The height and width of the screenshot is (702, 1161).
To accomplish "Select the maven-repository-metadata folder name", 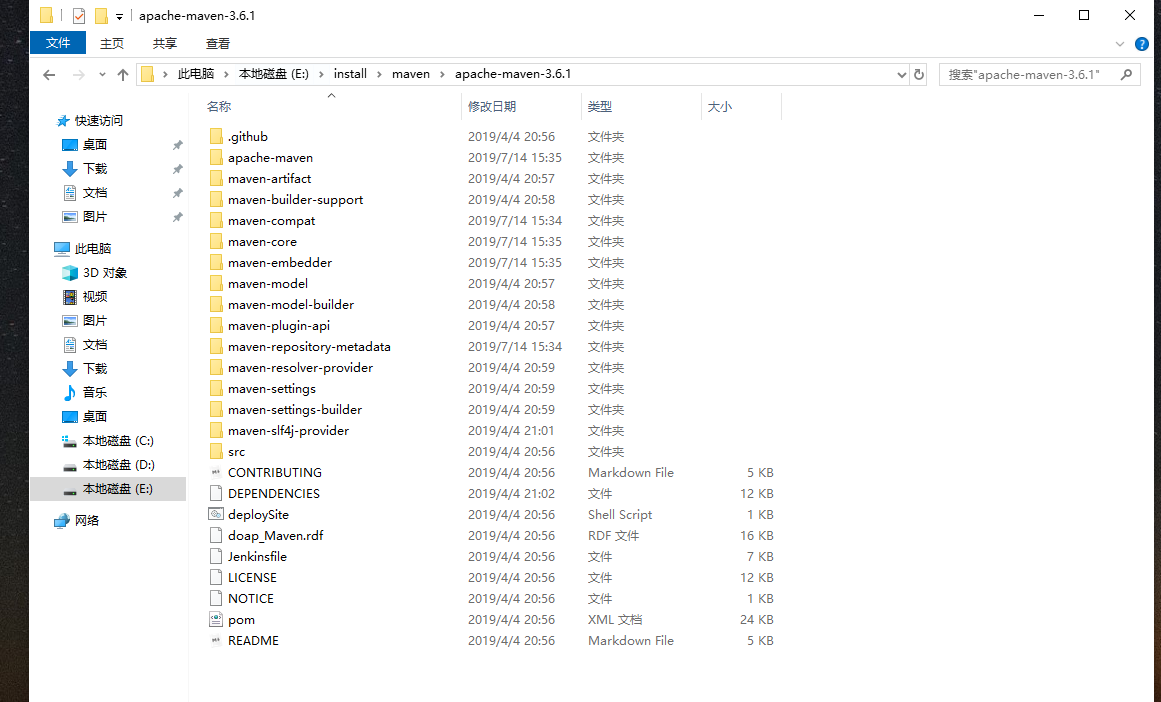I will click(309, 347).
